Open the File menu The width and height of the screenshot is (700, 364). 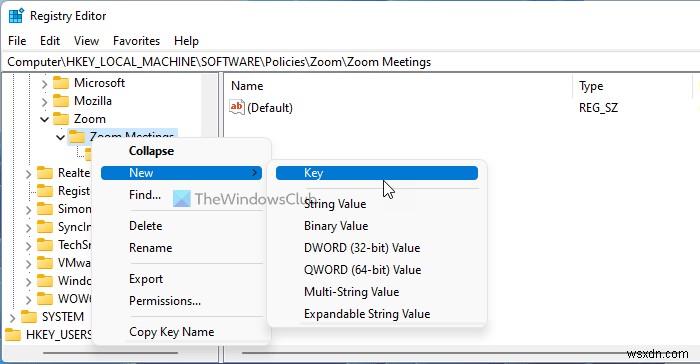[x=17, y=41]
